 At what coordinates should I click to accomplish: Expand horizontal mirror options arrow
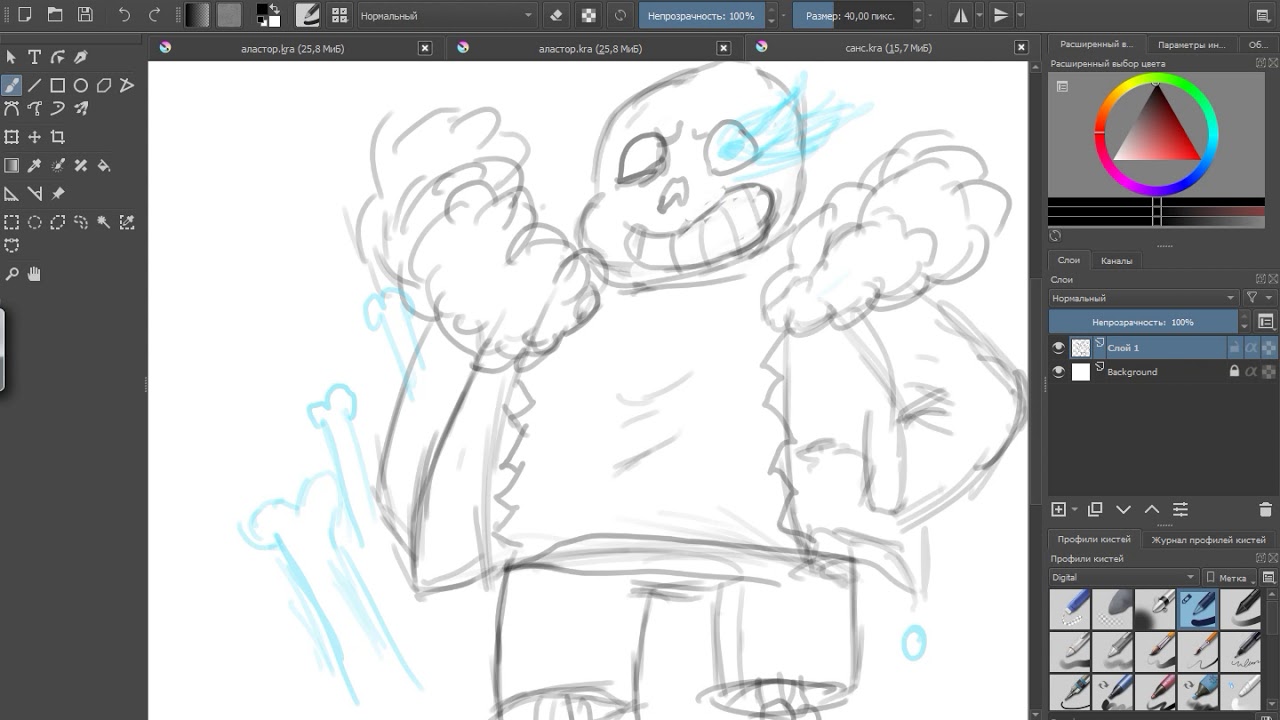[x=979, y=15]
